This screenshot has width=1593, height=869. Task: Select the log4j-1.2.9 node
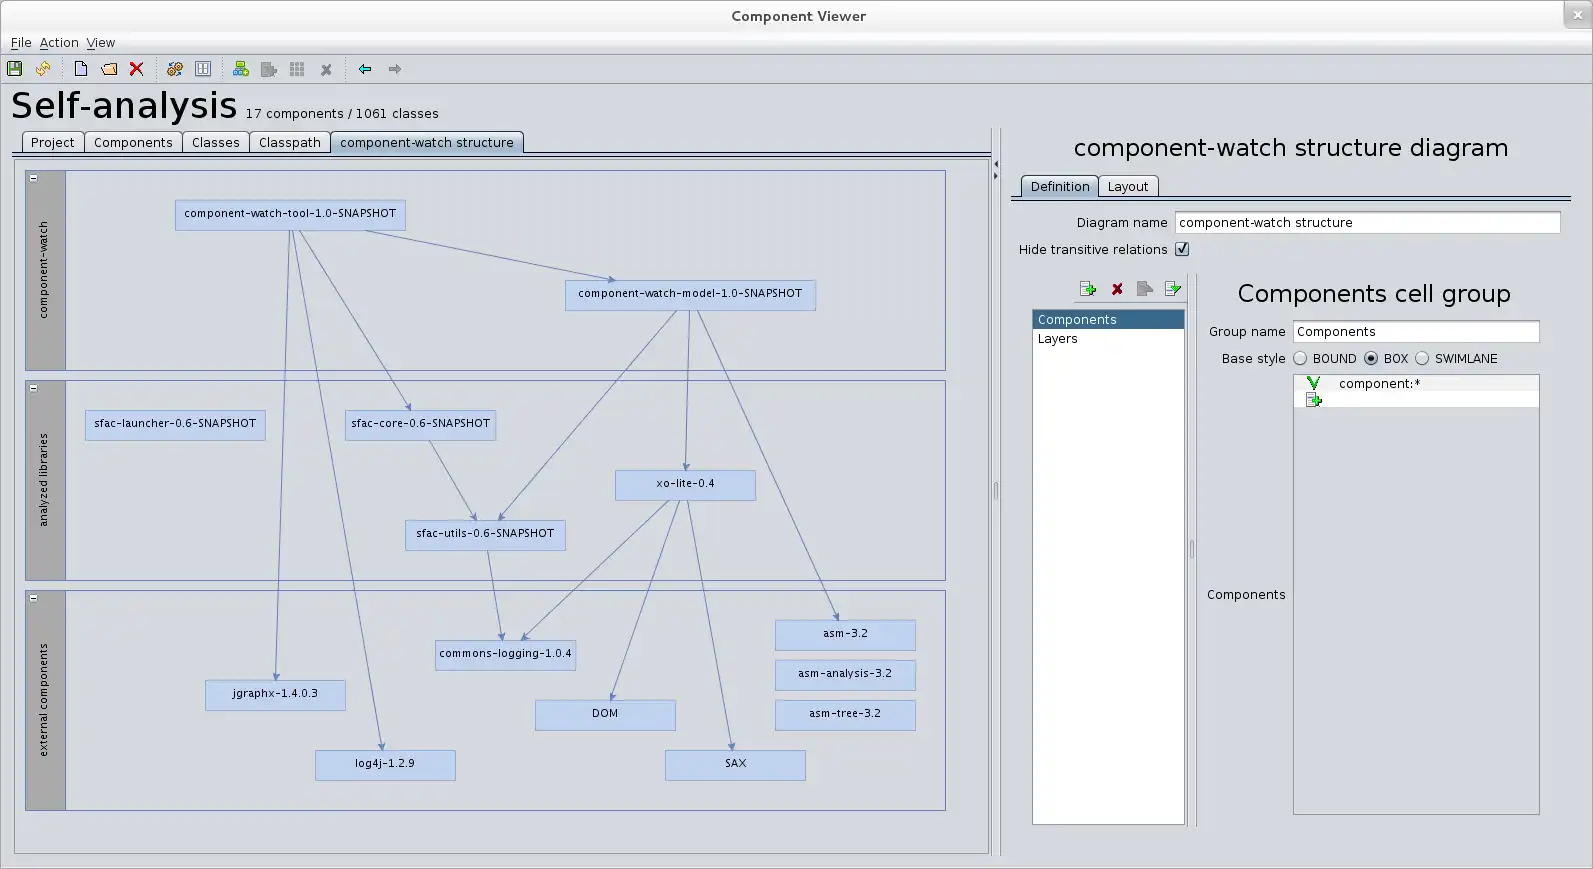click(385, 764)
